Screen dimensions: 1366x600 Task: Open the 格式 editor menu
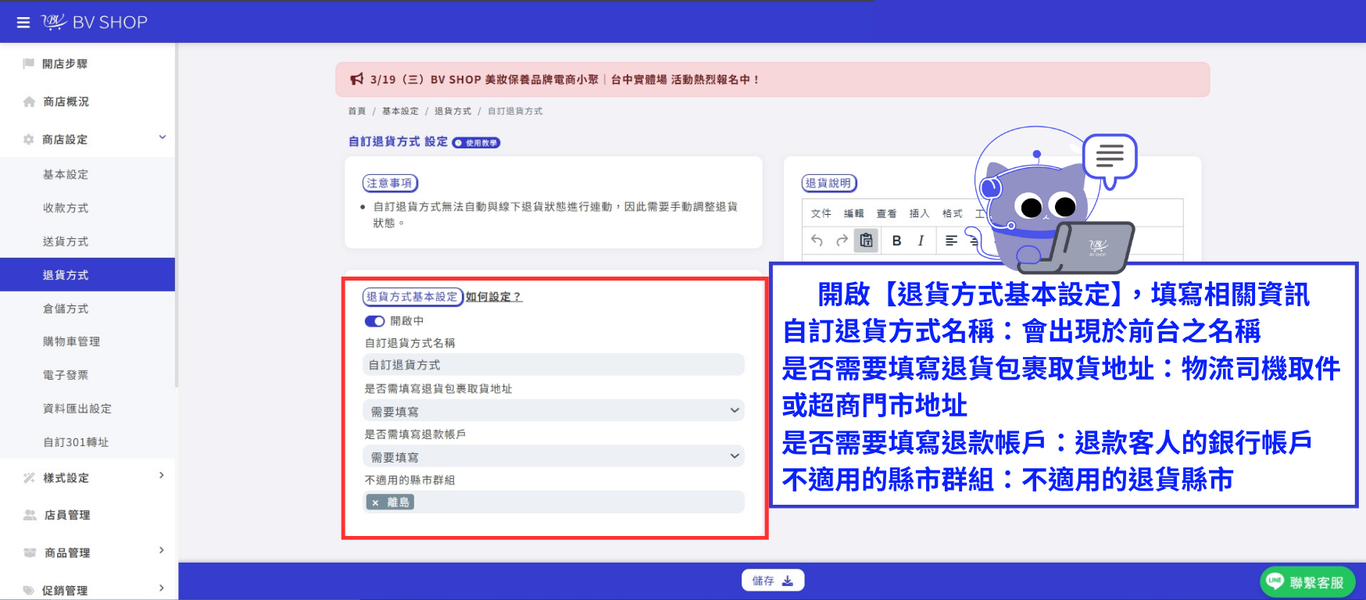[952, 213]
